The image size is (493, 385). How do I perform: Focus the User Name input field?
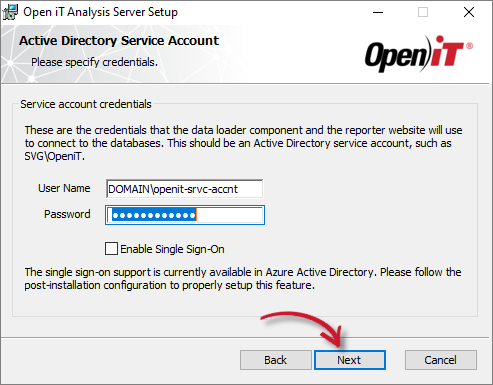tap(184, 189)
